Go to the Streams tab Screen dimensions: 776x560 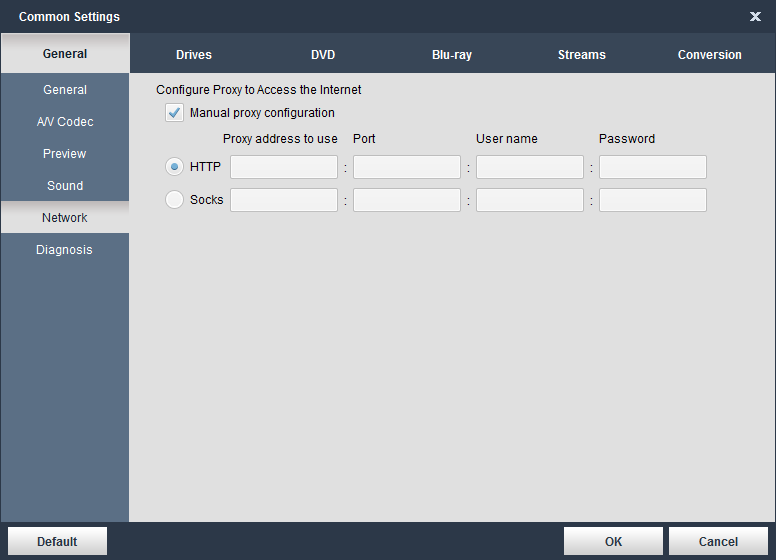(581, 55)
